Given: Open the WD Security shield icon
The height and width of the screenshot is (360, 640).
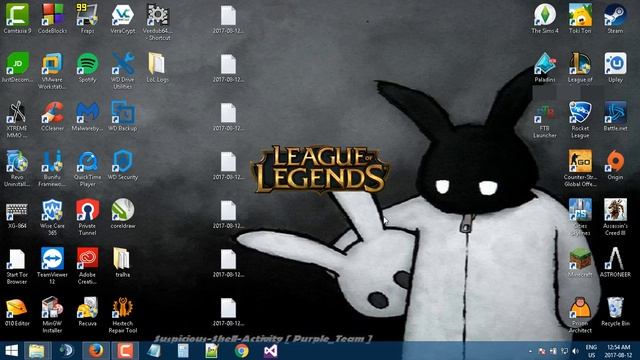Looking at the screenshot, I should click(122, 165).
